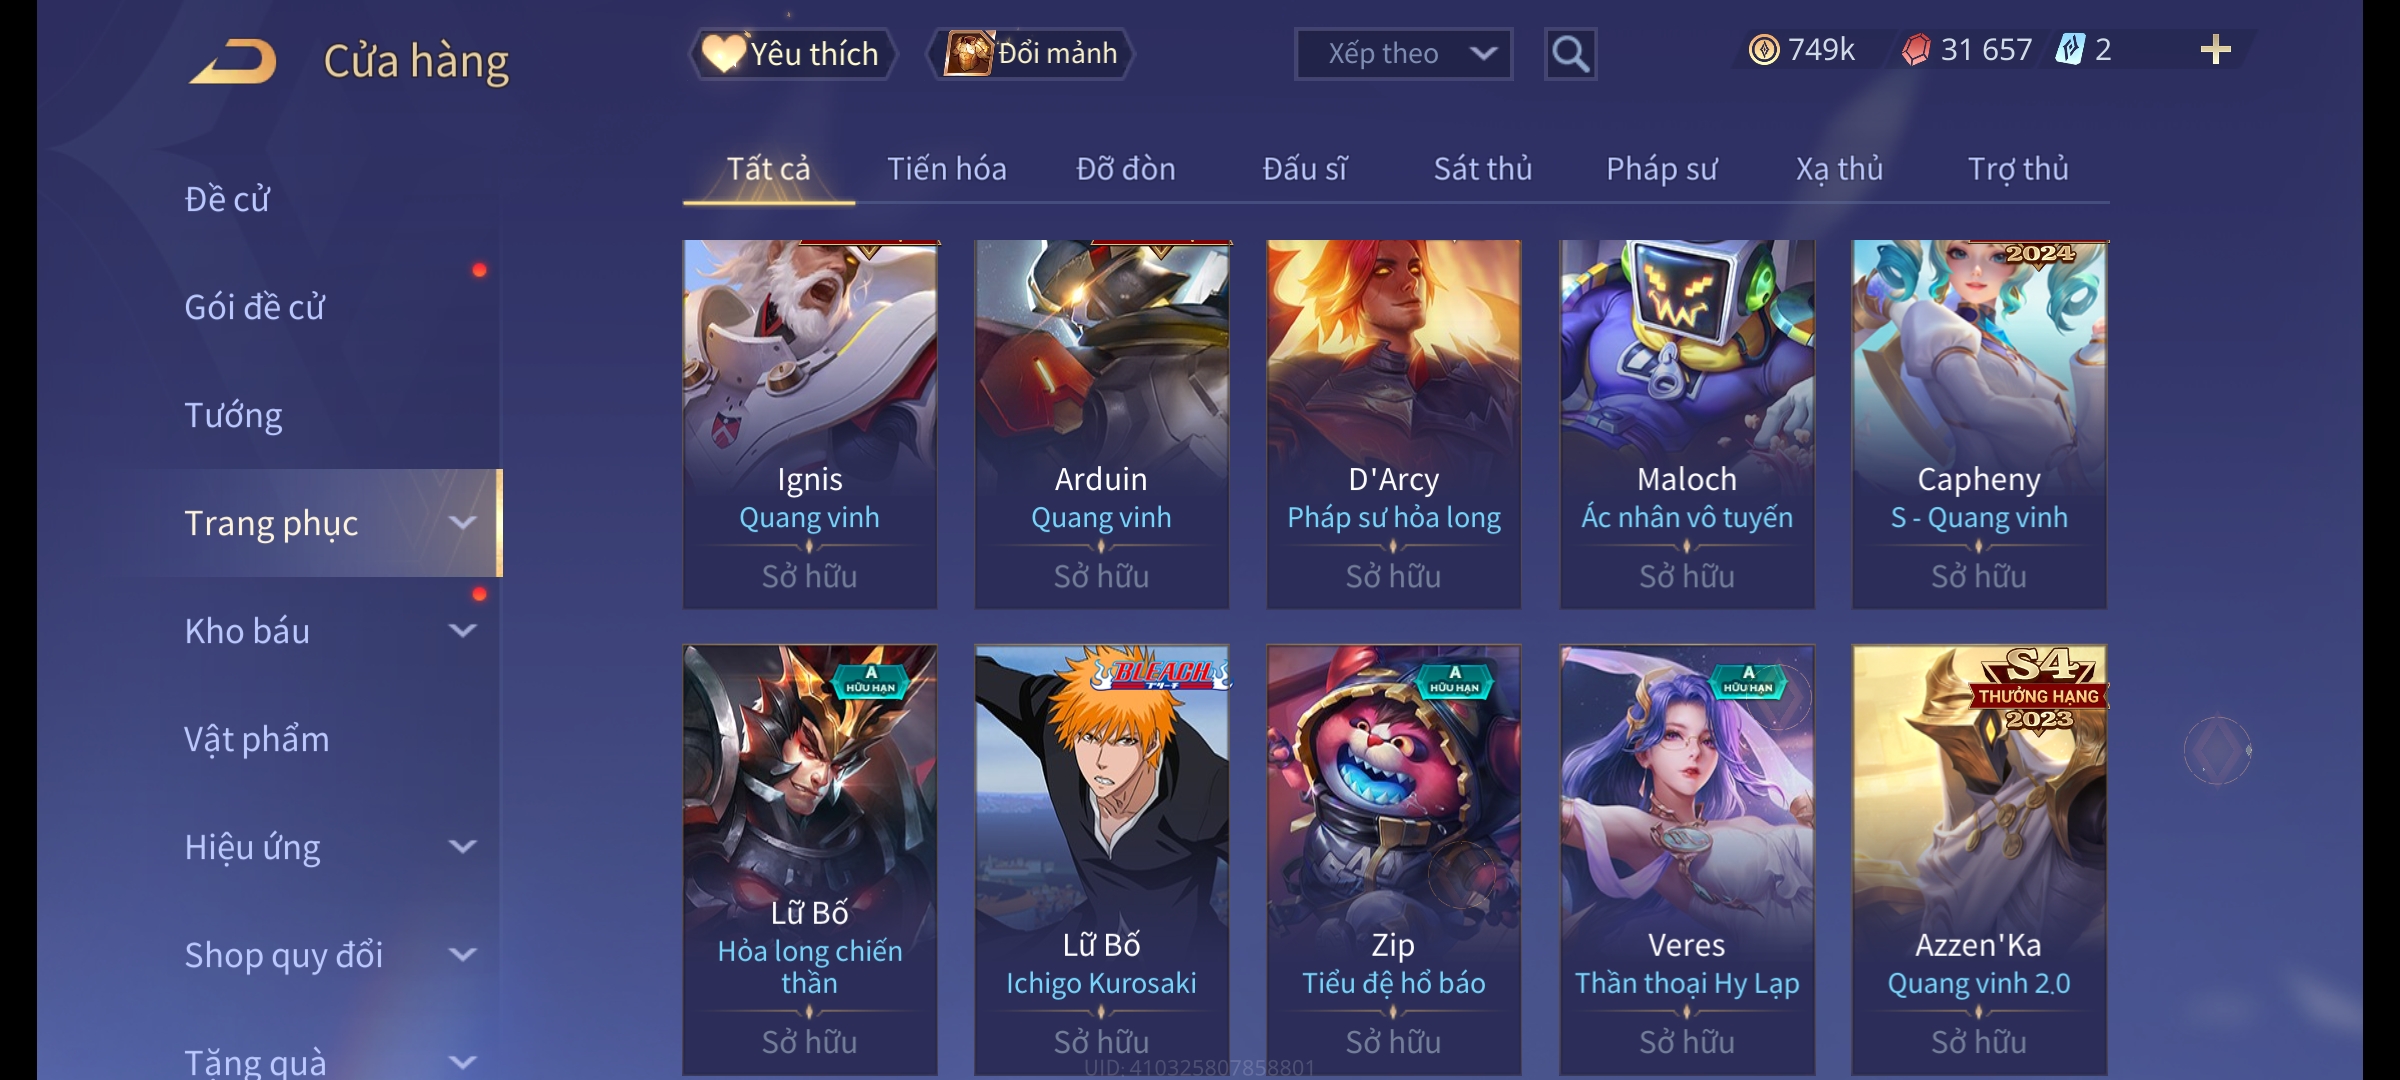This screenshot has width=2400, height=1080.
Task: Select the Tiến hóa tab
Action: point(947,169)
